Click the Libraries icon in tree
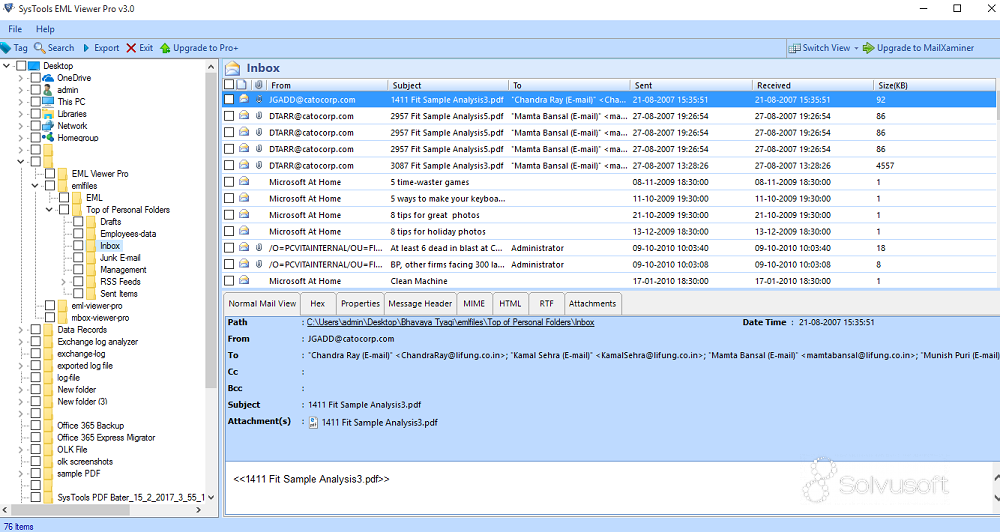1000x532 pixels. coord(48,114)
